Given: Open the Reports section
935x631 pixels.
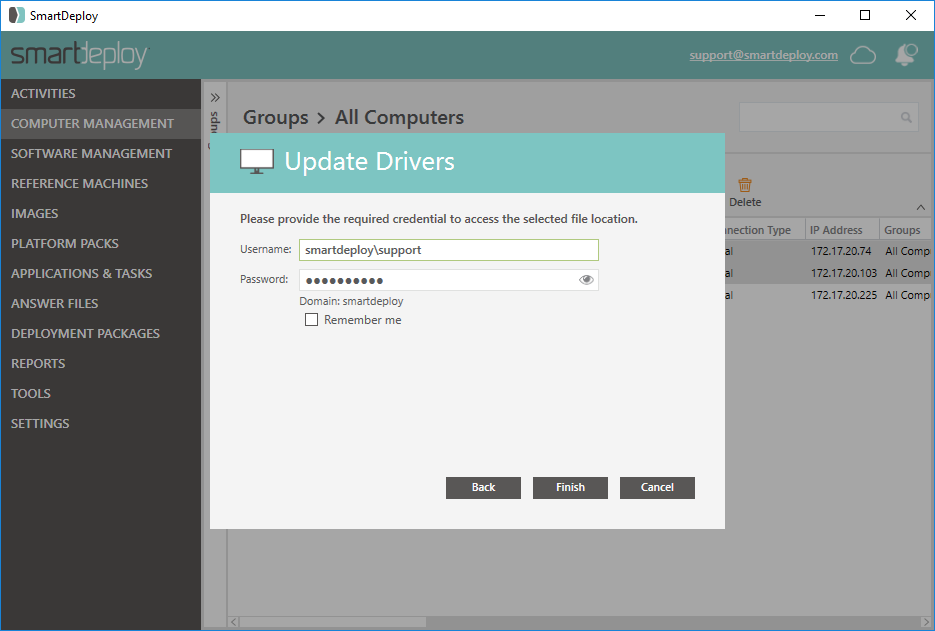Looking at the screenshot, I should coord(101,363).
